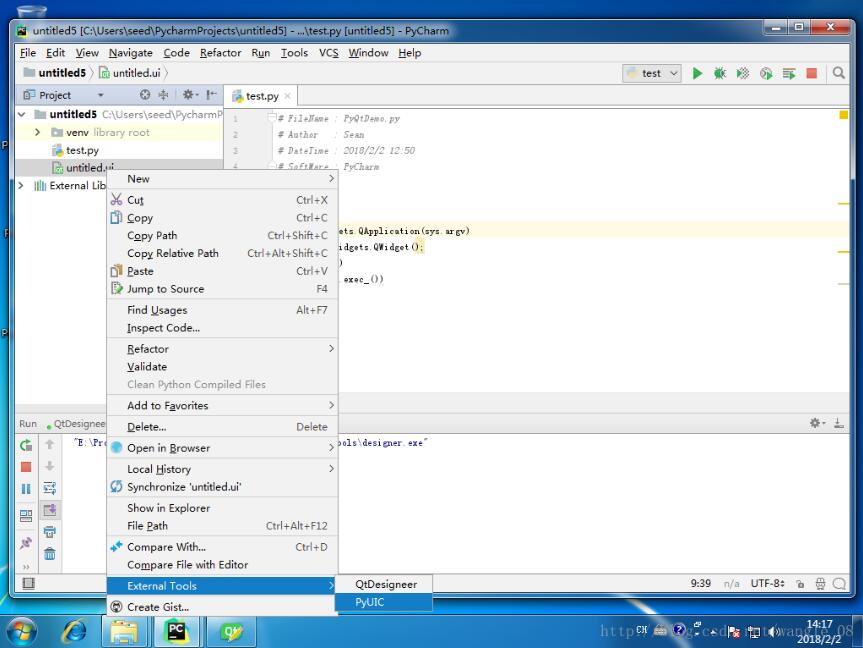Open the Search Everywhere magnifier icon
This screenshot has width=863, height=648.
point(837,72)
